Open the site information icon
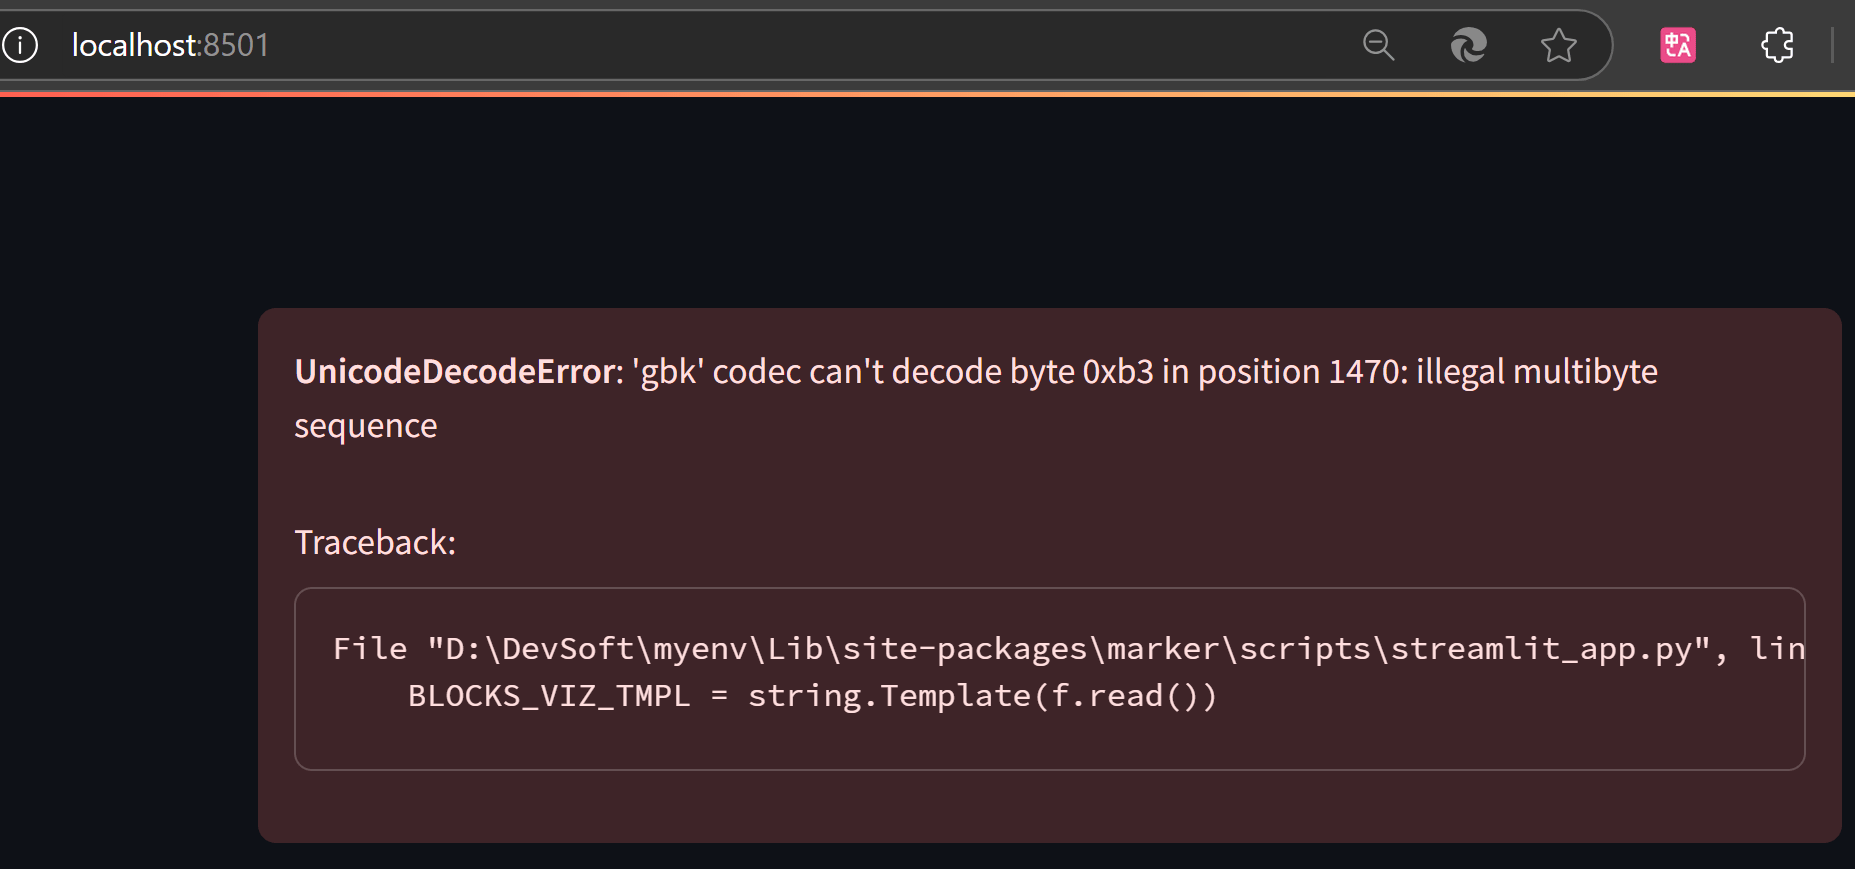 pyautogui.click(x=20, y=45)
